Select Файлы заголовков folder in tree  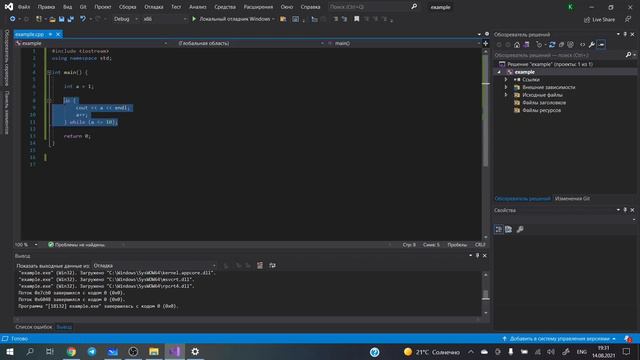(x=544, y=102)
